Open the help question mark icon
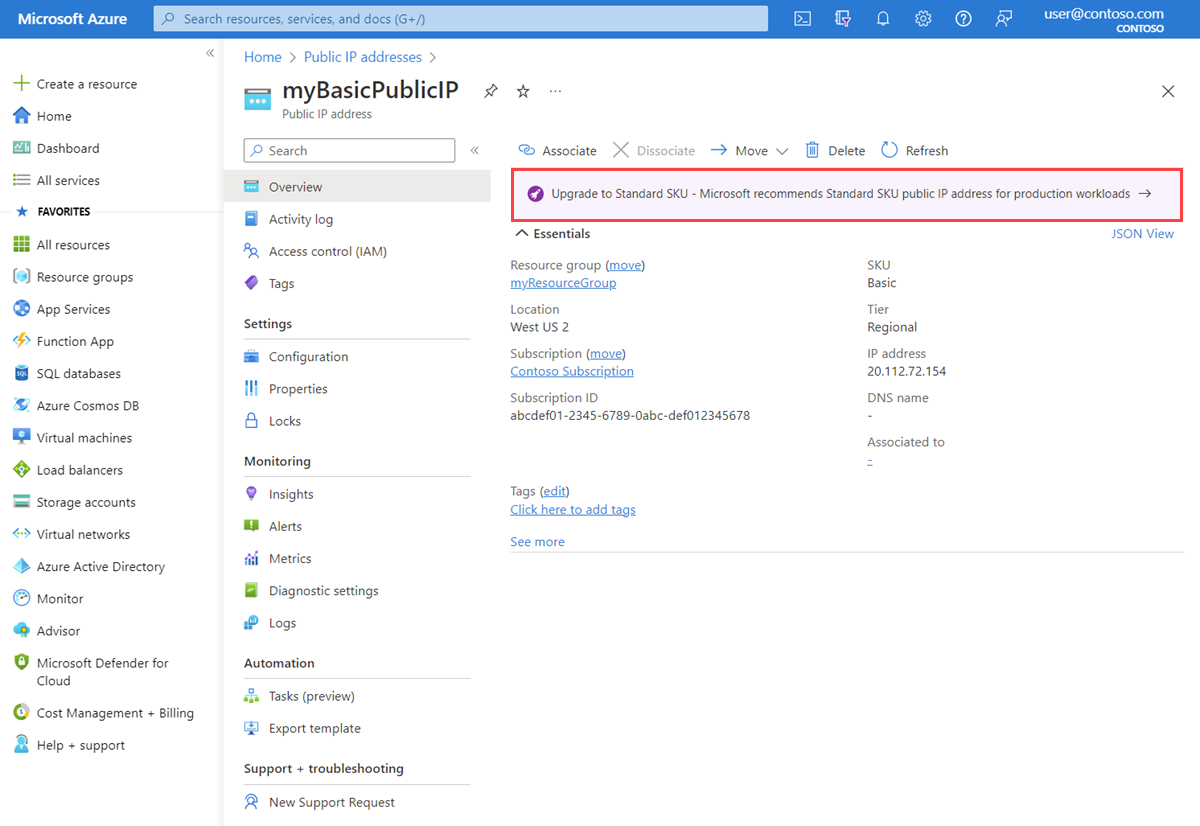The image size is (1200, 826). click(963, 19)
